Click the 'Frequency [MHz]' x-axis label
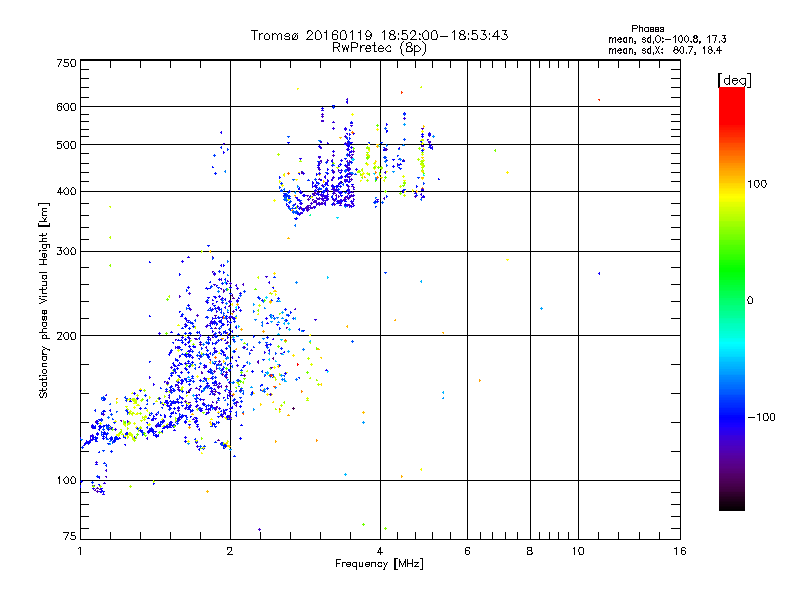The image size is (800, 600). pos(379,563)
